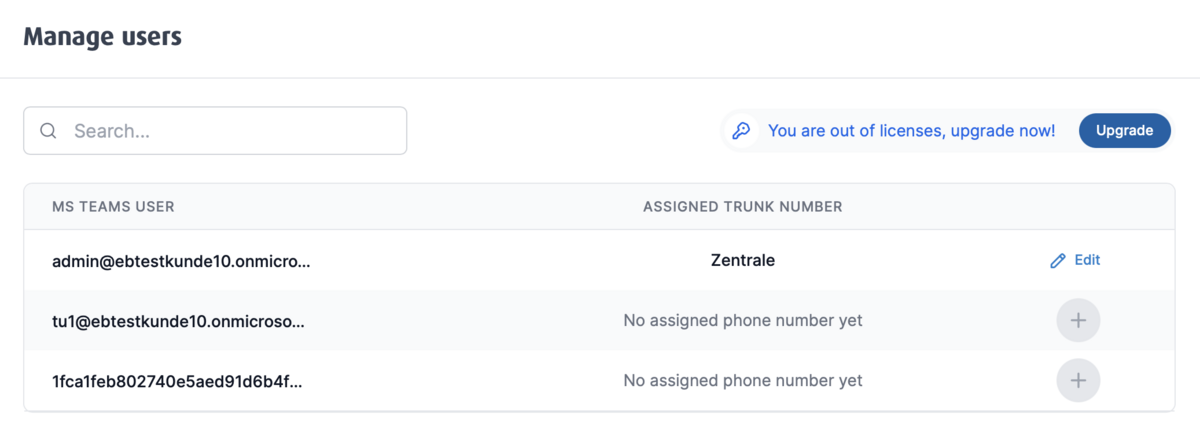Click the out of licenses upgrade message
The width and height of the screenshot is (1200, 437).
pyautogui.click(x=911, y=131)
